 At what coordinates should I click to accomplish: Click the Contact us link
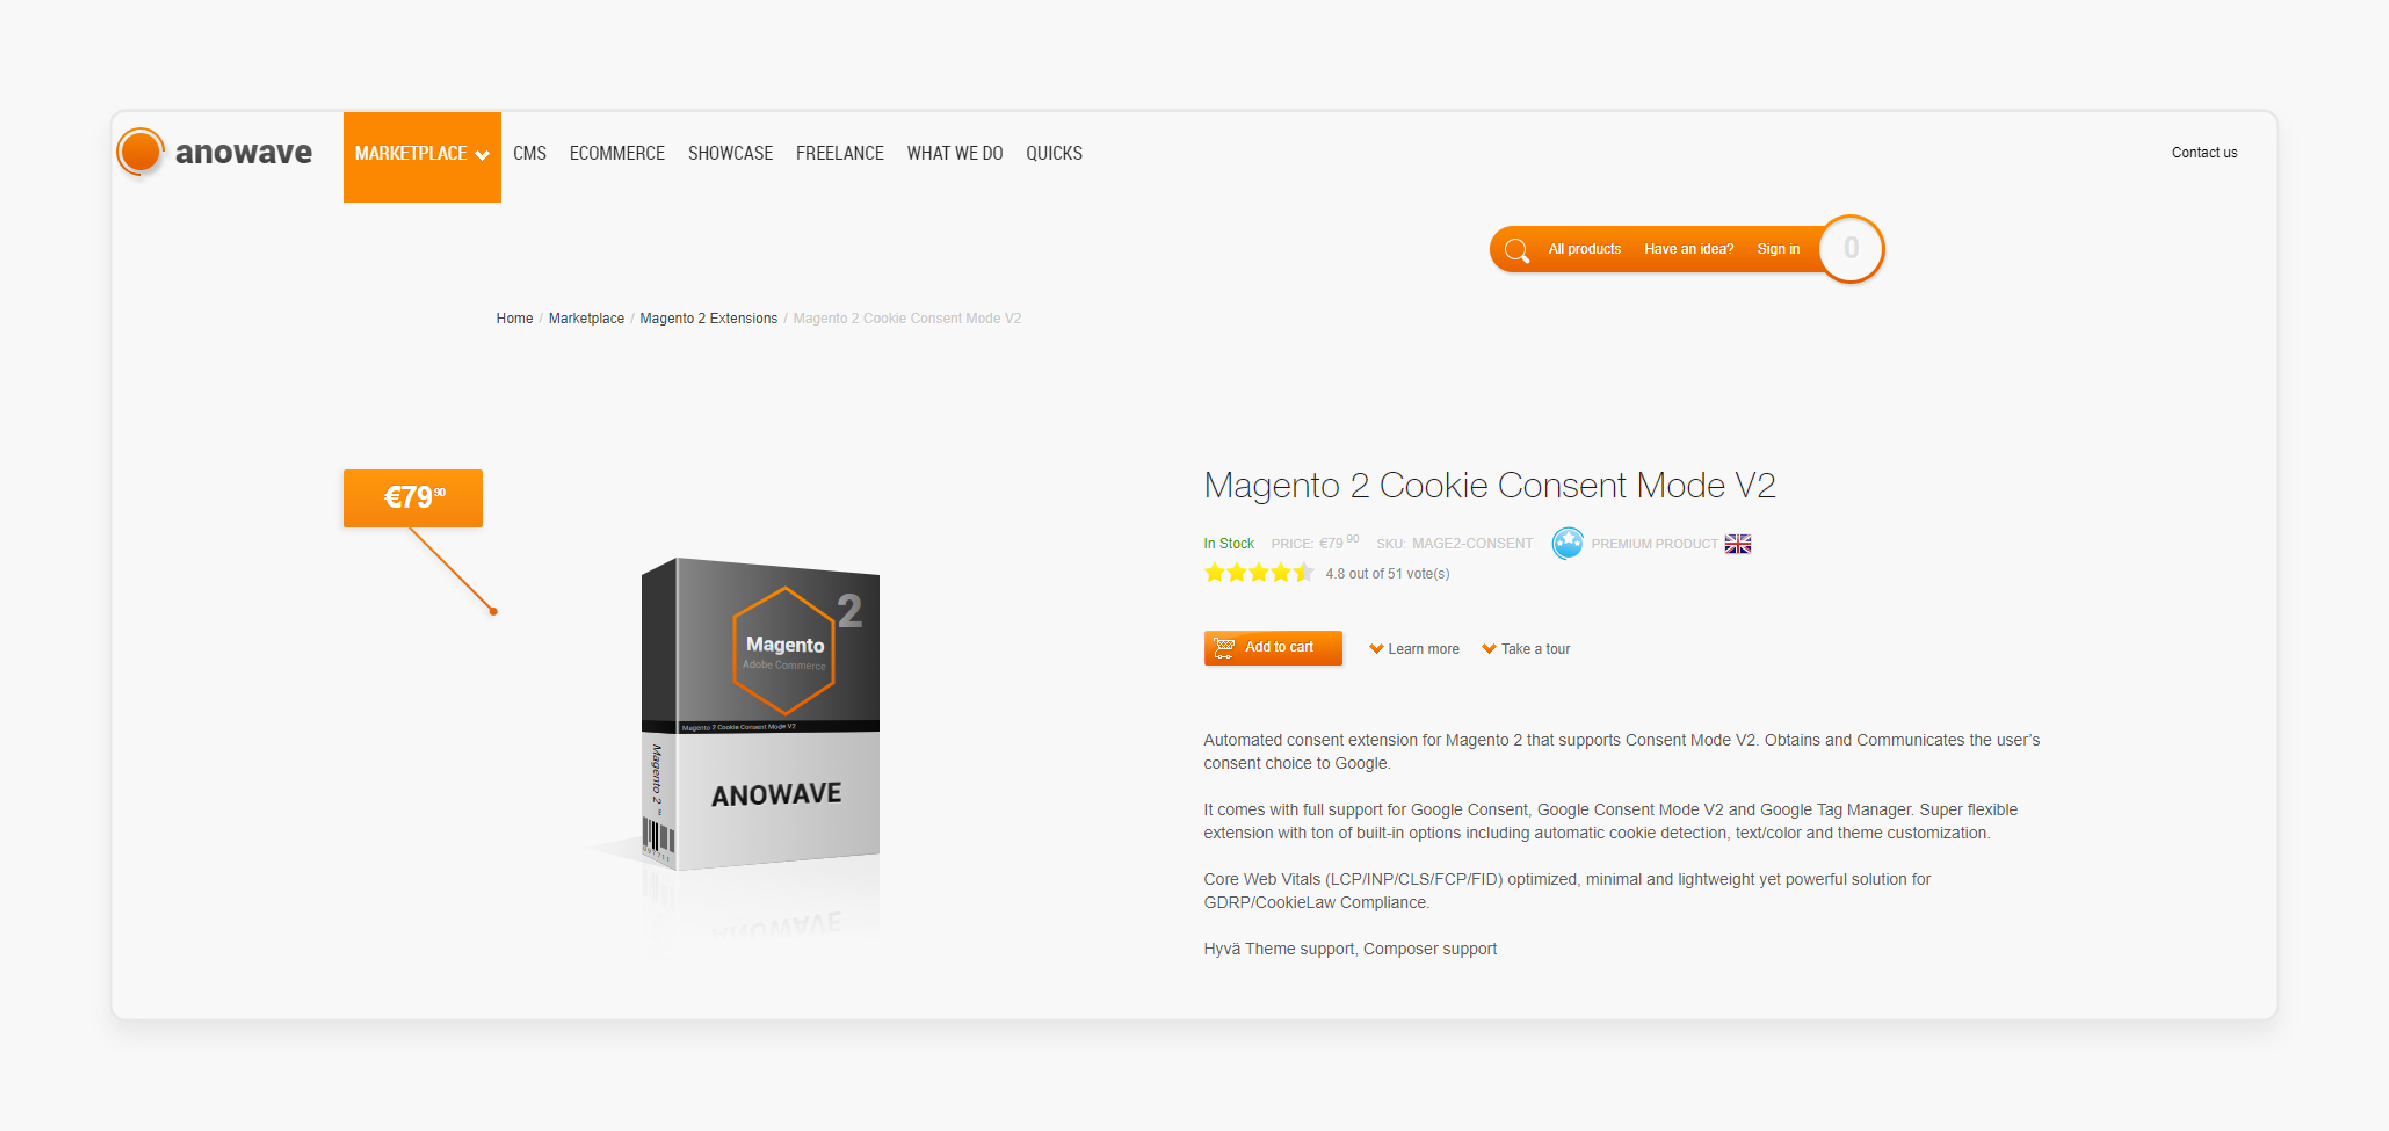coord(2200,152)
